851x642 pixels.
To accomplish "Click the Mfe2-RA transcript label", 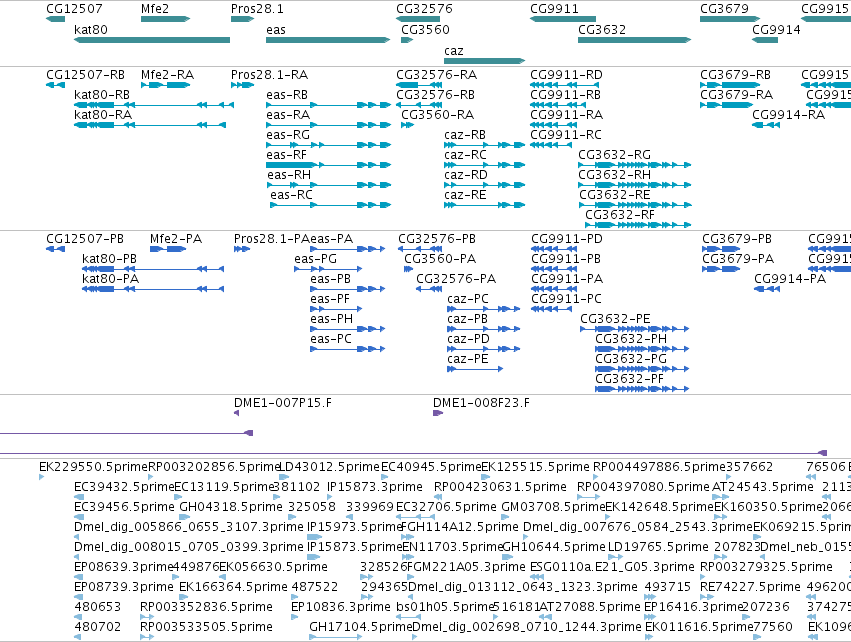I will point(167,74).
